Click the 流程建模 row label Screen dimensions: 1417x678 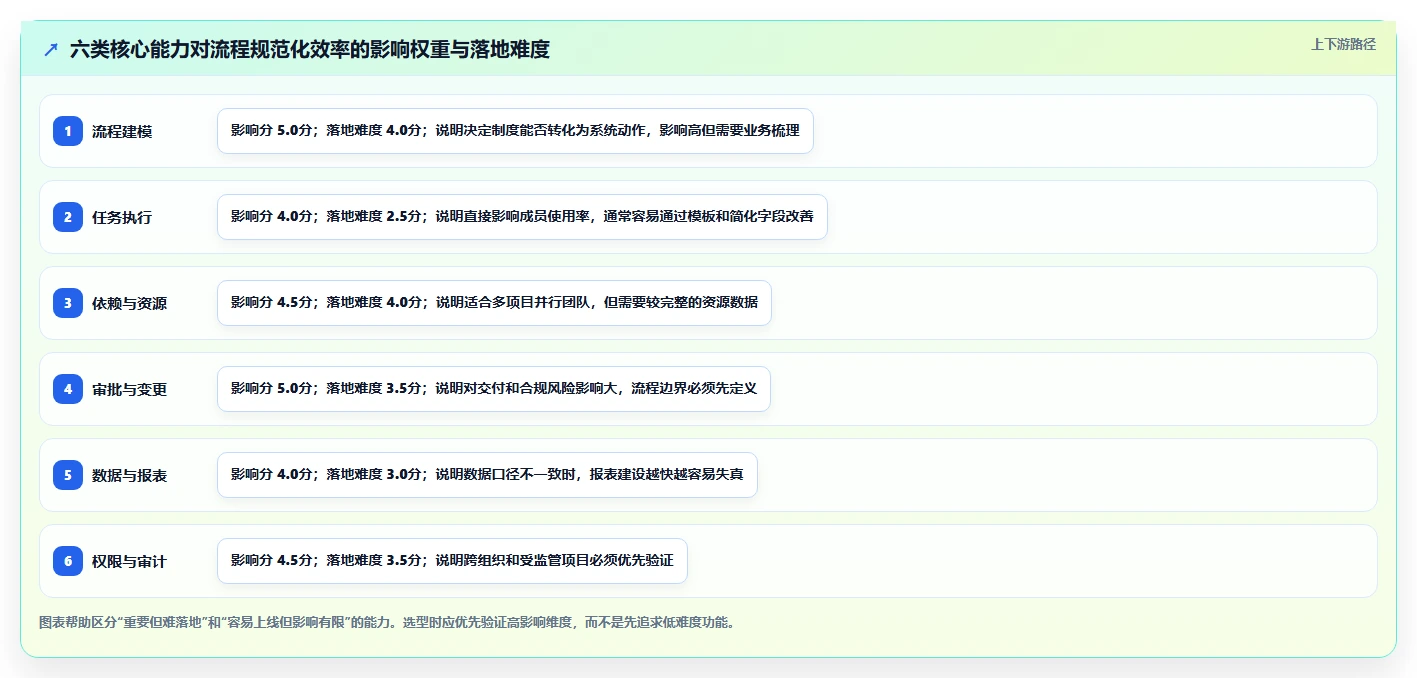(122, 131)
